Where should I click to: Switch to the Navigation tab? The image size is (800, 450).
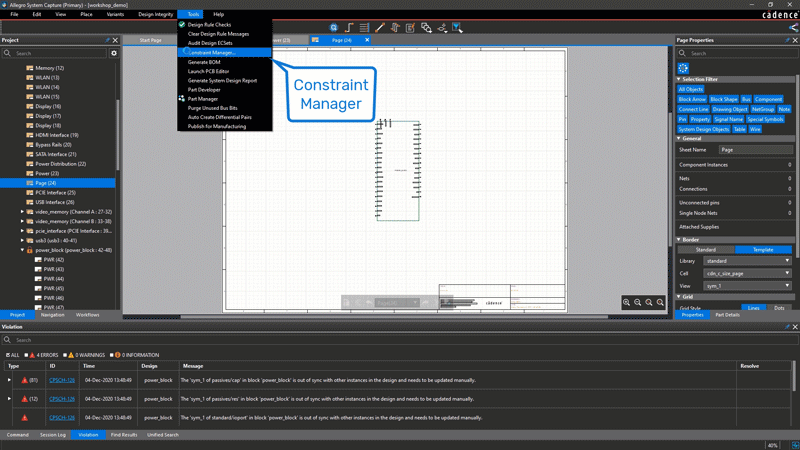[53, 315]
